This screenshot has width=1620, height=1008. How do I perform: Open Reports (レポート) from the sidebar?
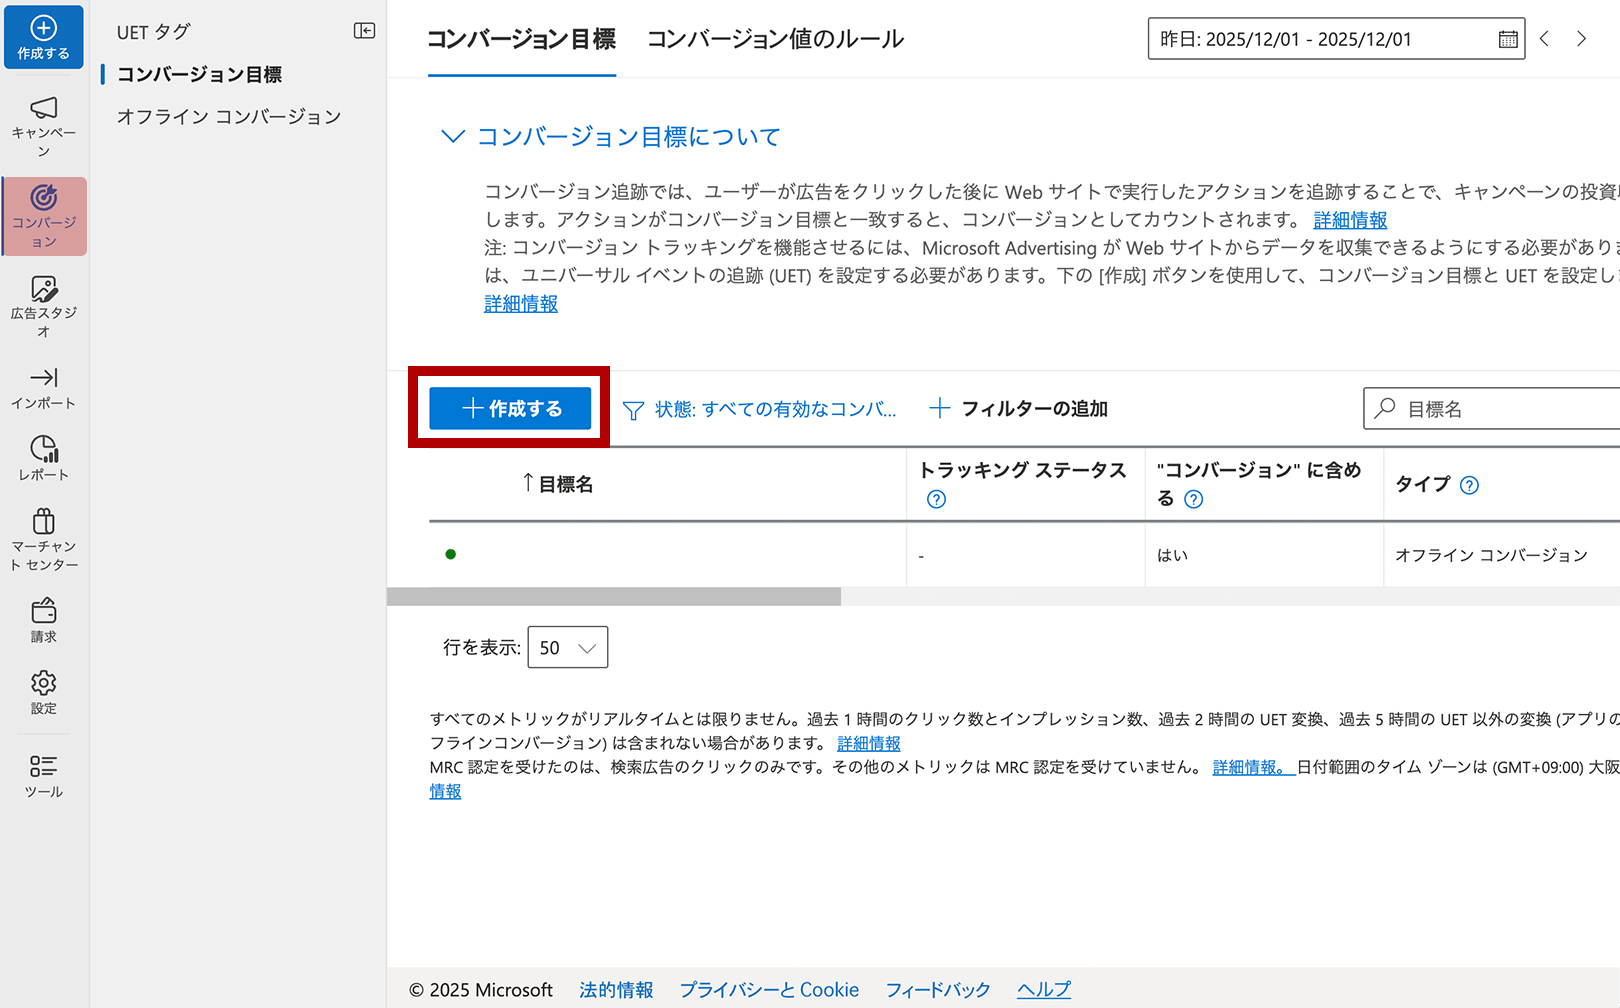click(43, 458)
